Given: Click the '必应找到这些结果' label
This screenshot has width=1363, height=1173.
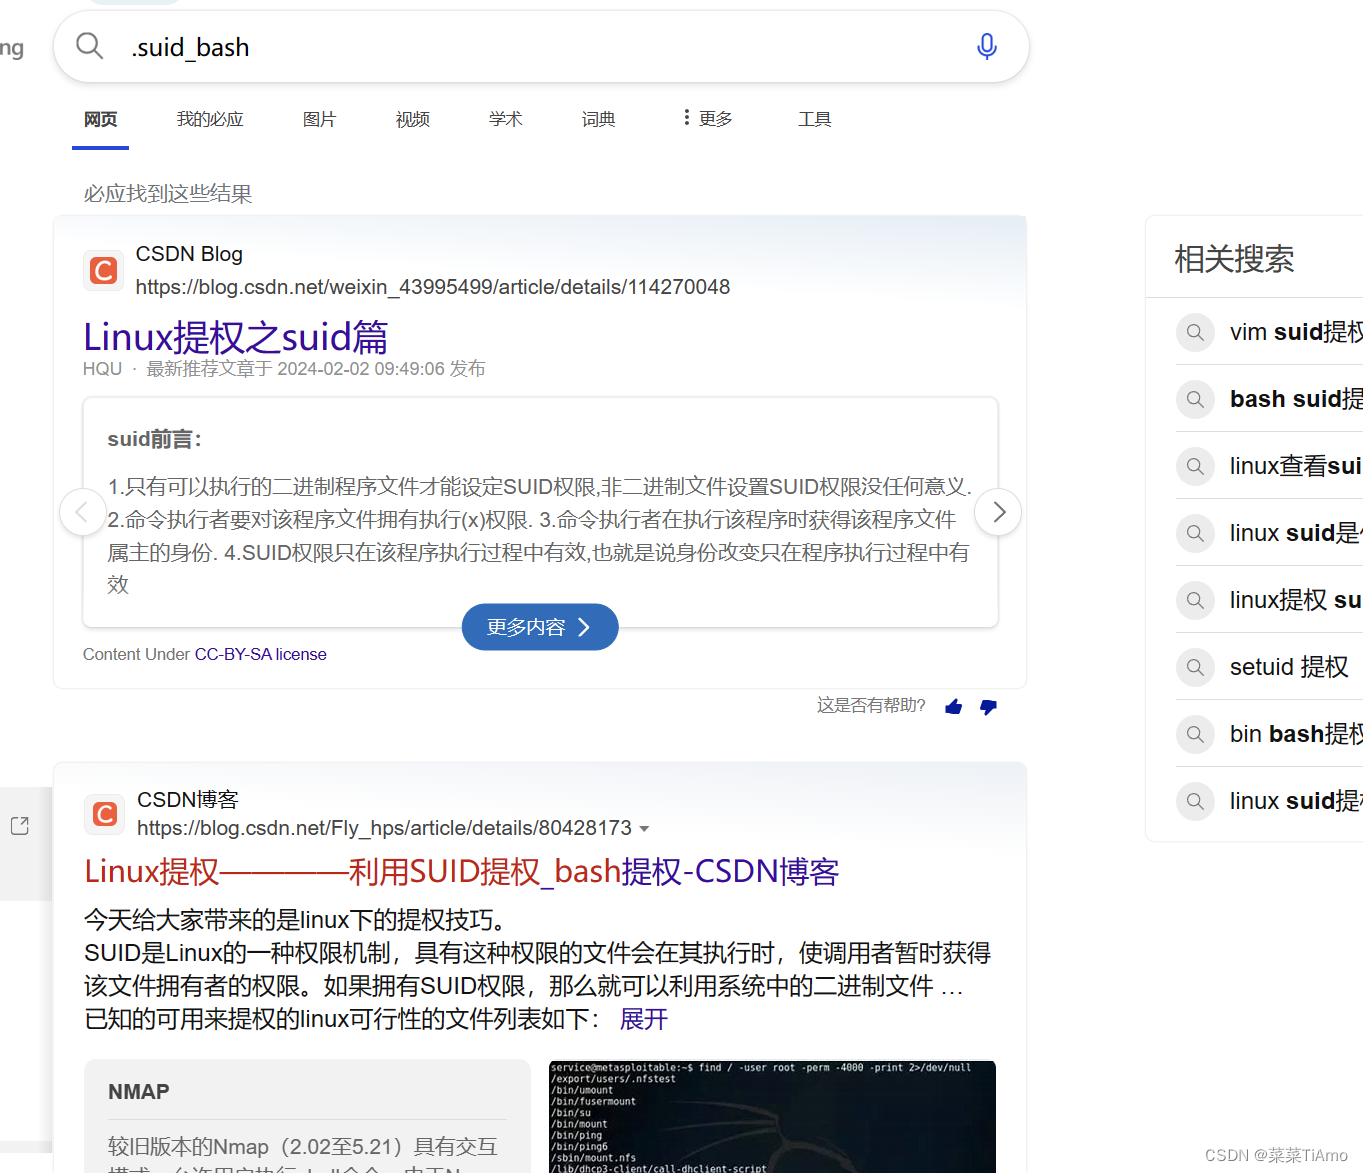Looking at the screenshot, I should click(x=168, y=193).
